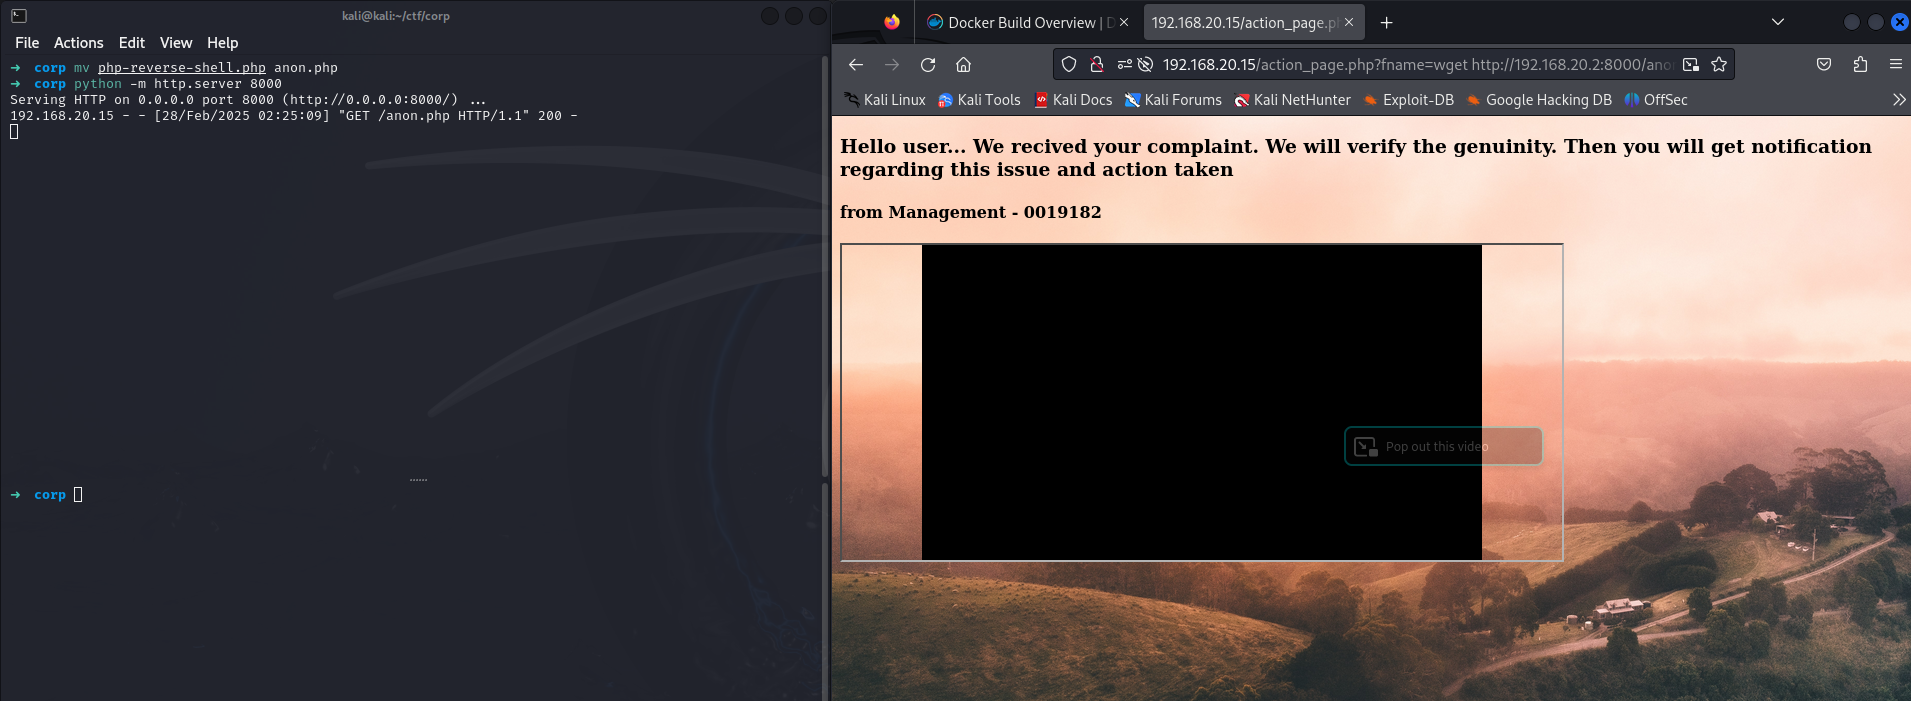Image resolution: width=1911 pixels, height=701 pixels.
Task: Switch to Docker Build Overview tab
Action: [1027, 22]
